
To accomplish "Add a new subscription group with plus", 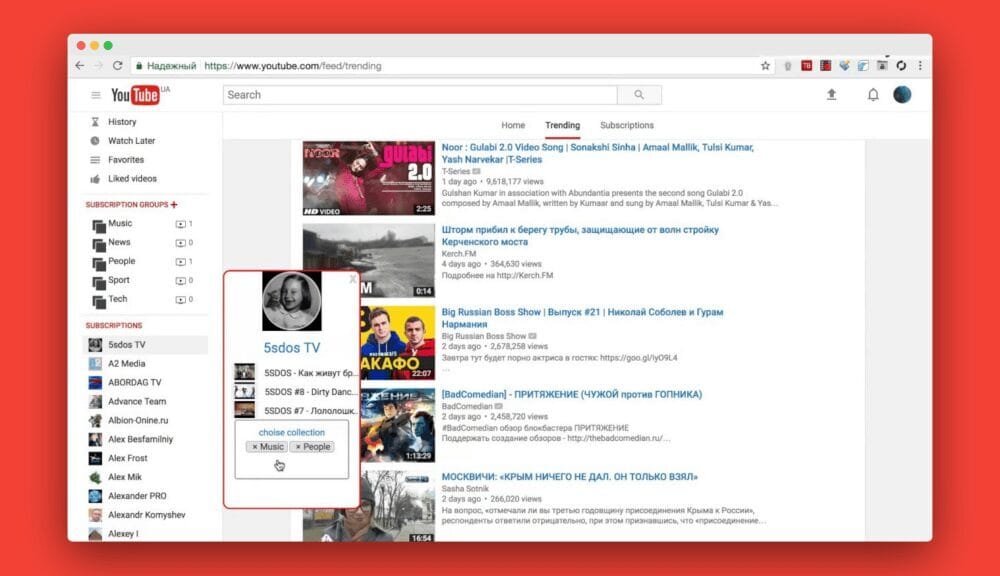I will (x=174, y=205).
